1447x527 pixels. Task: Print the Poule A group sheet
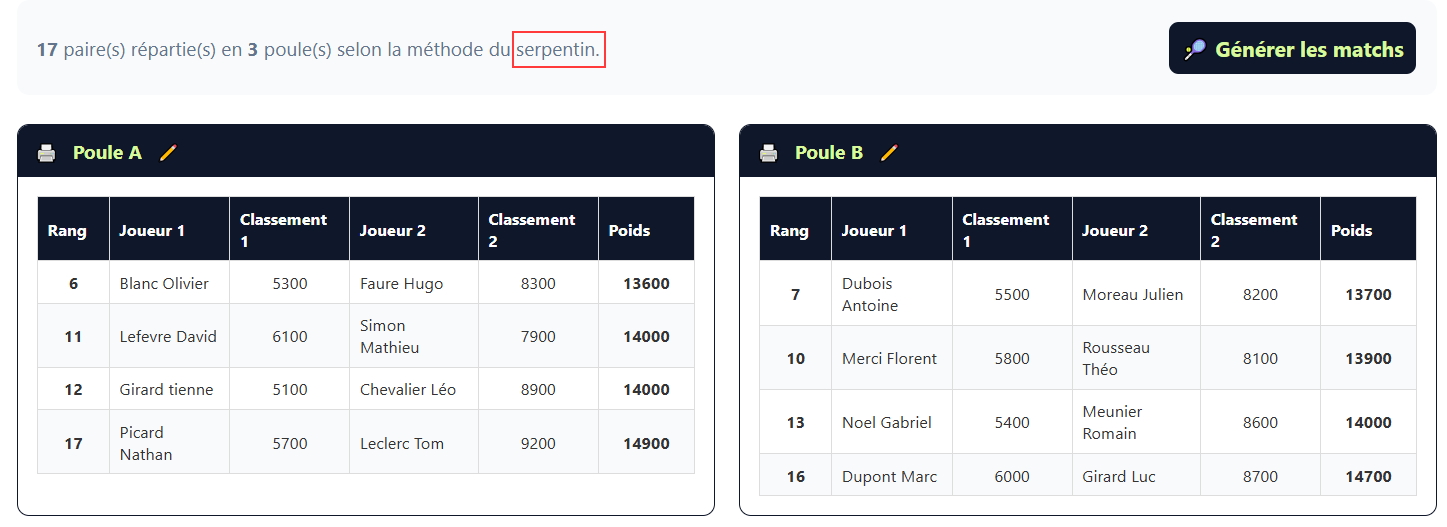pyautogui.click(x=46, y=153)
